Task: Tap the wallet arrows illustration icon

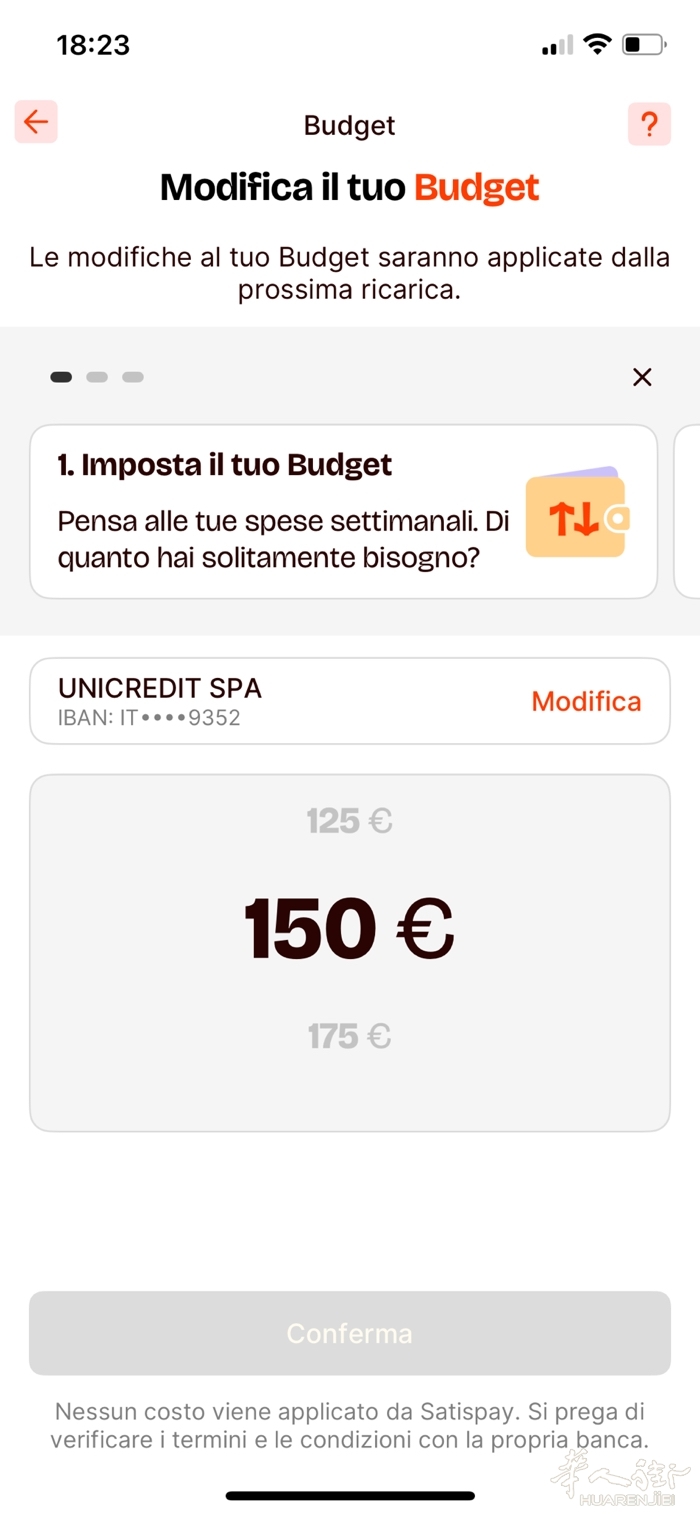Action: (576, 516)
